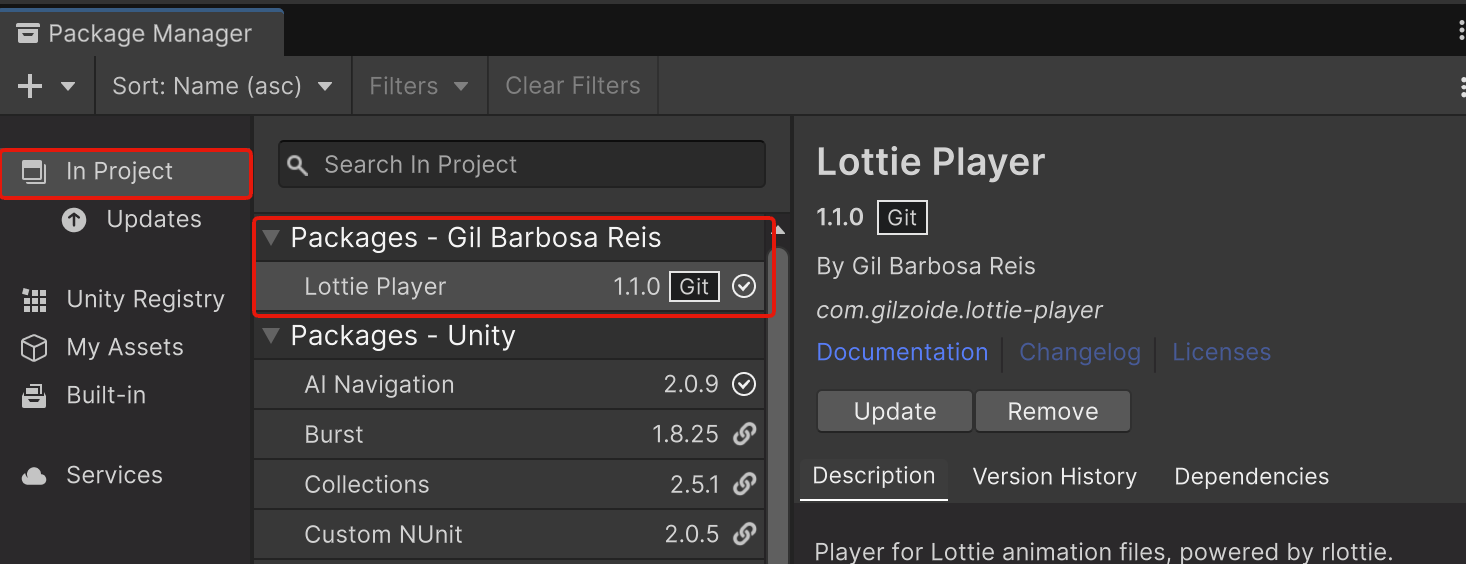Open the Documentation link
Screen dimensions: 1466x564
(902, 353)
